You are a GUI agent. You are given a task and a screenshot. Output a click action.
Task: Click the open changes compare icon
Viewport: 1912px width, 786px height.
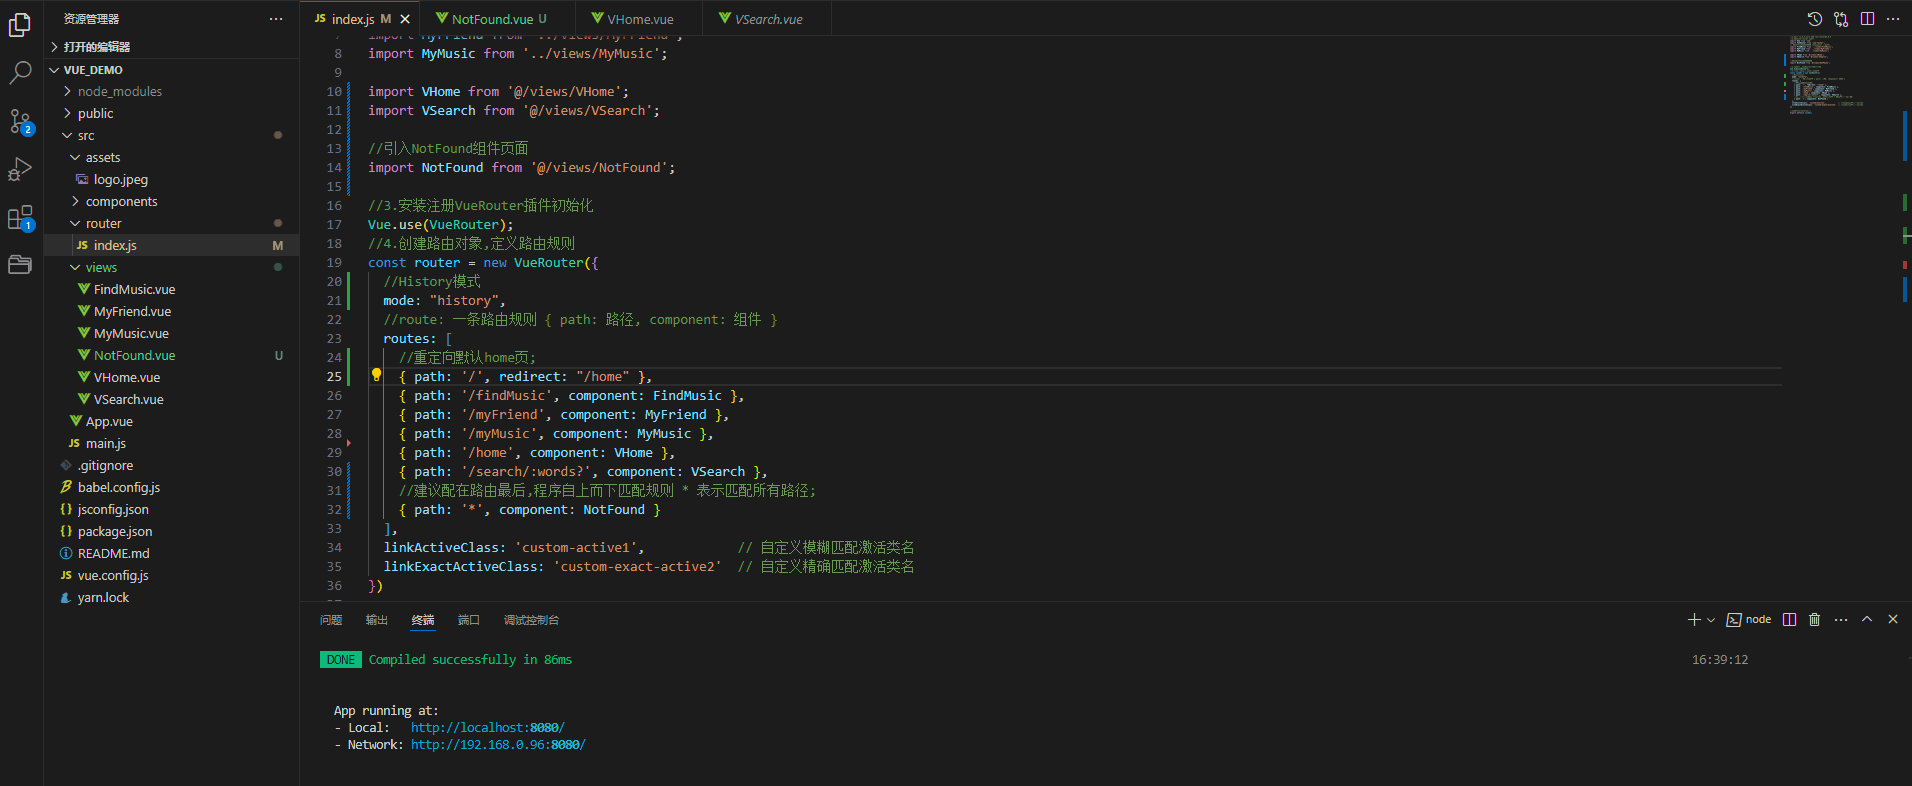pyautogui.click(x=1841, y=19)
